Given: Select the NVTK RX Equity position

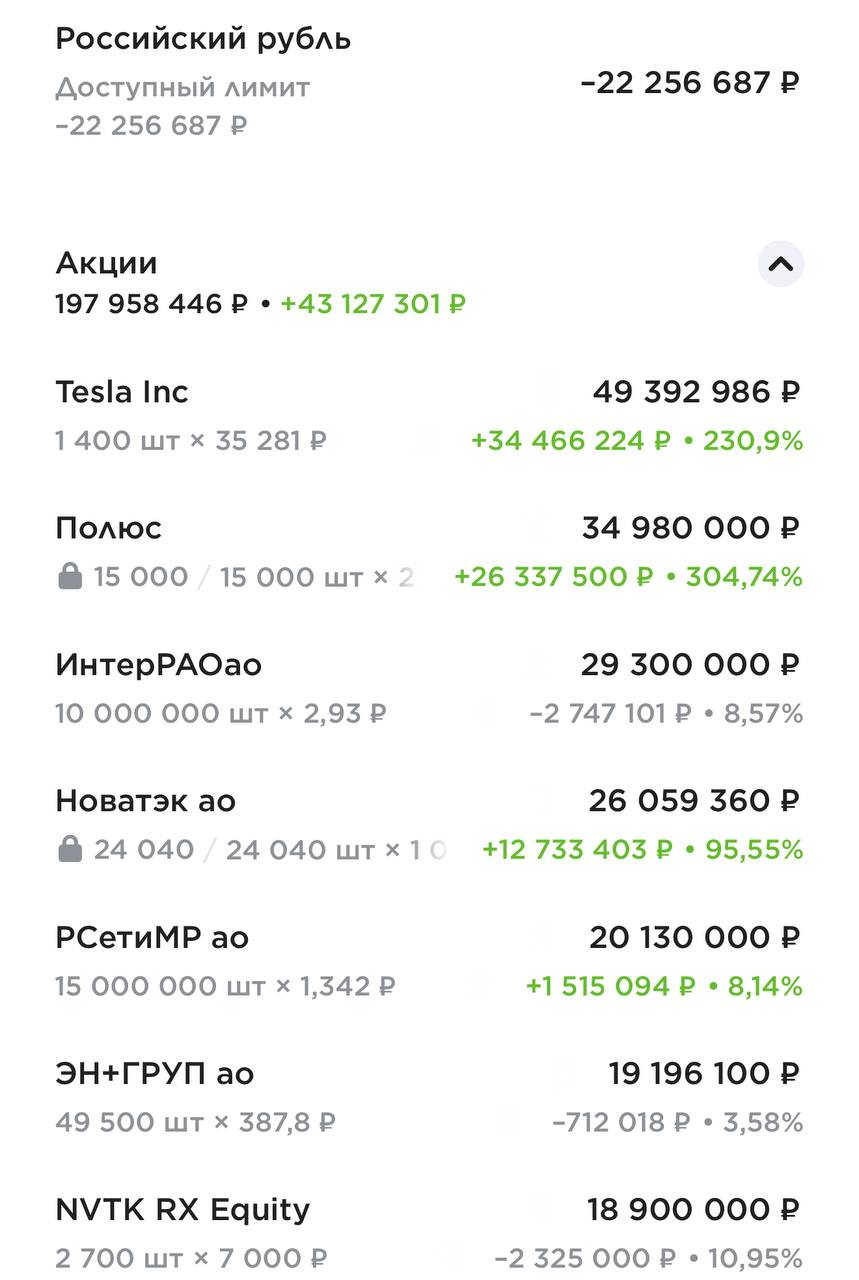Looking at the screenshot, I should pyautogui.click(x=182, y=1210).
